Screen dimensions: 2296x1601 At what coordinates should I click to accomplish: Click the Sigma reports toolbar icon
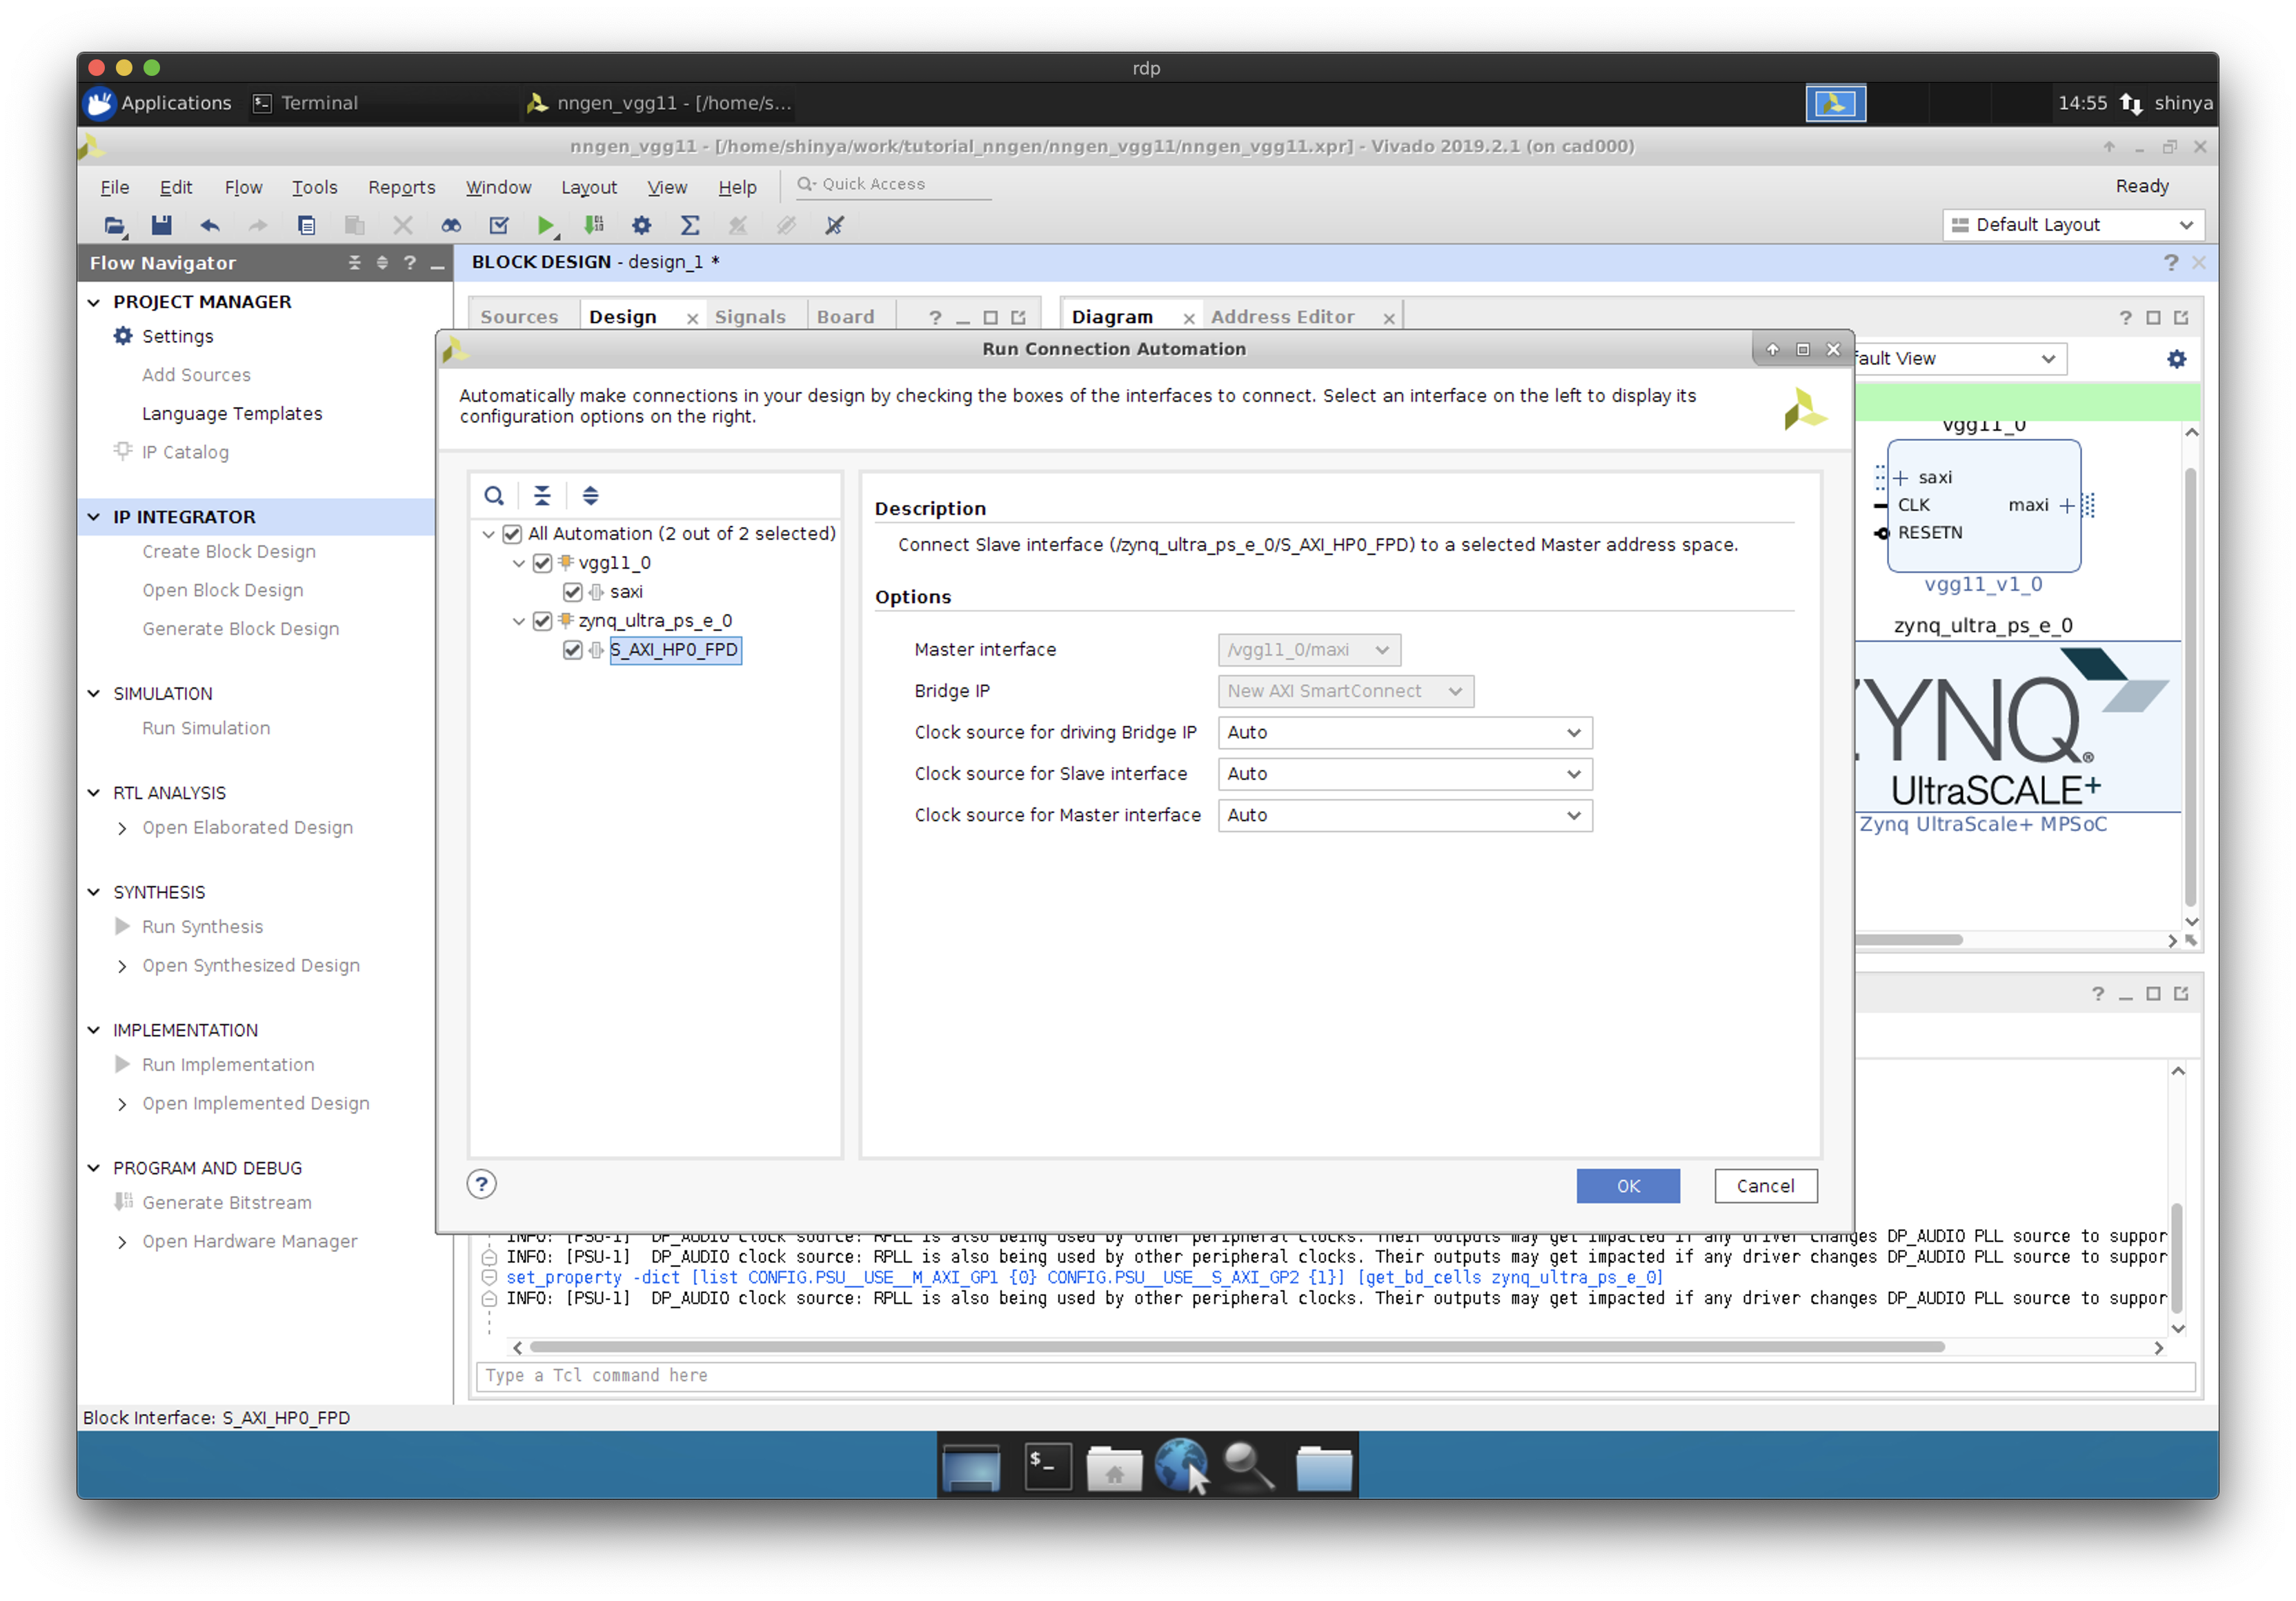point(690,225)
